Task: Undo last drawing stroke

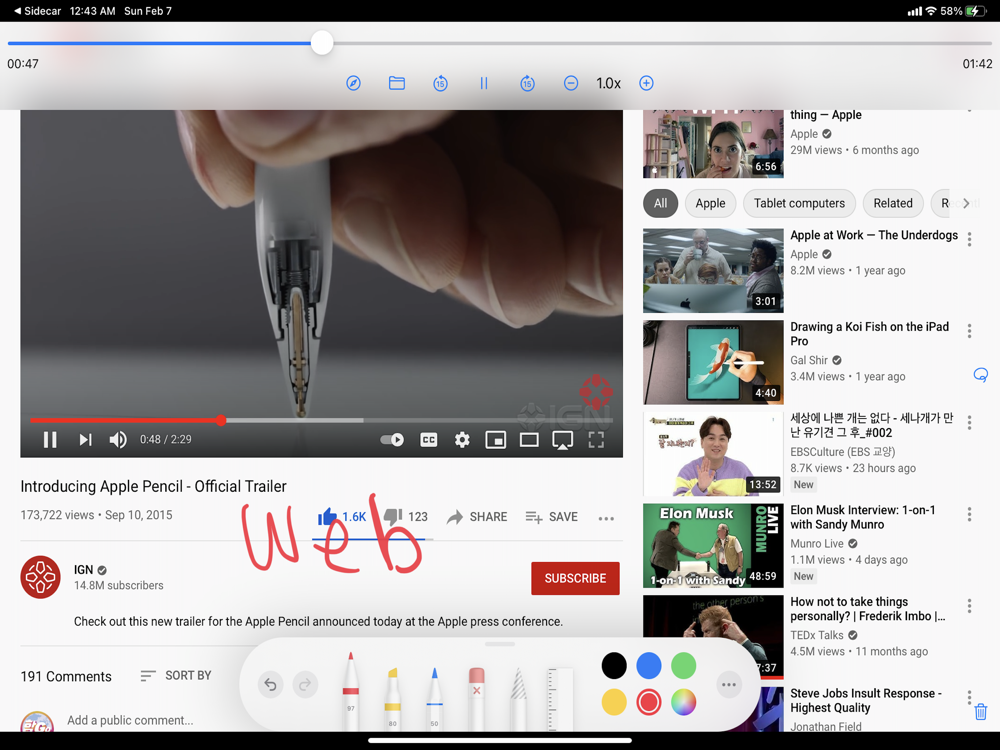Action: coord(270,684)
